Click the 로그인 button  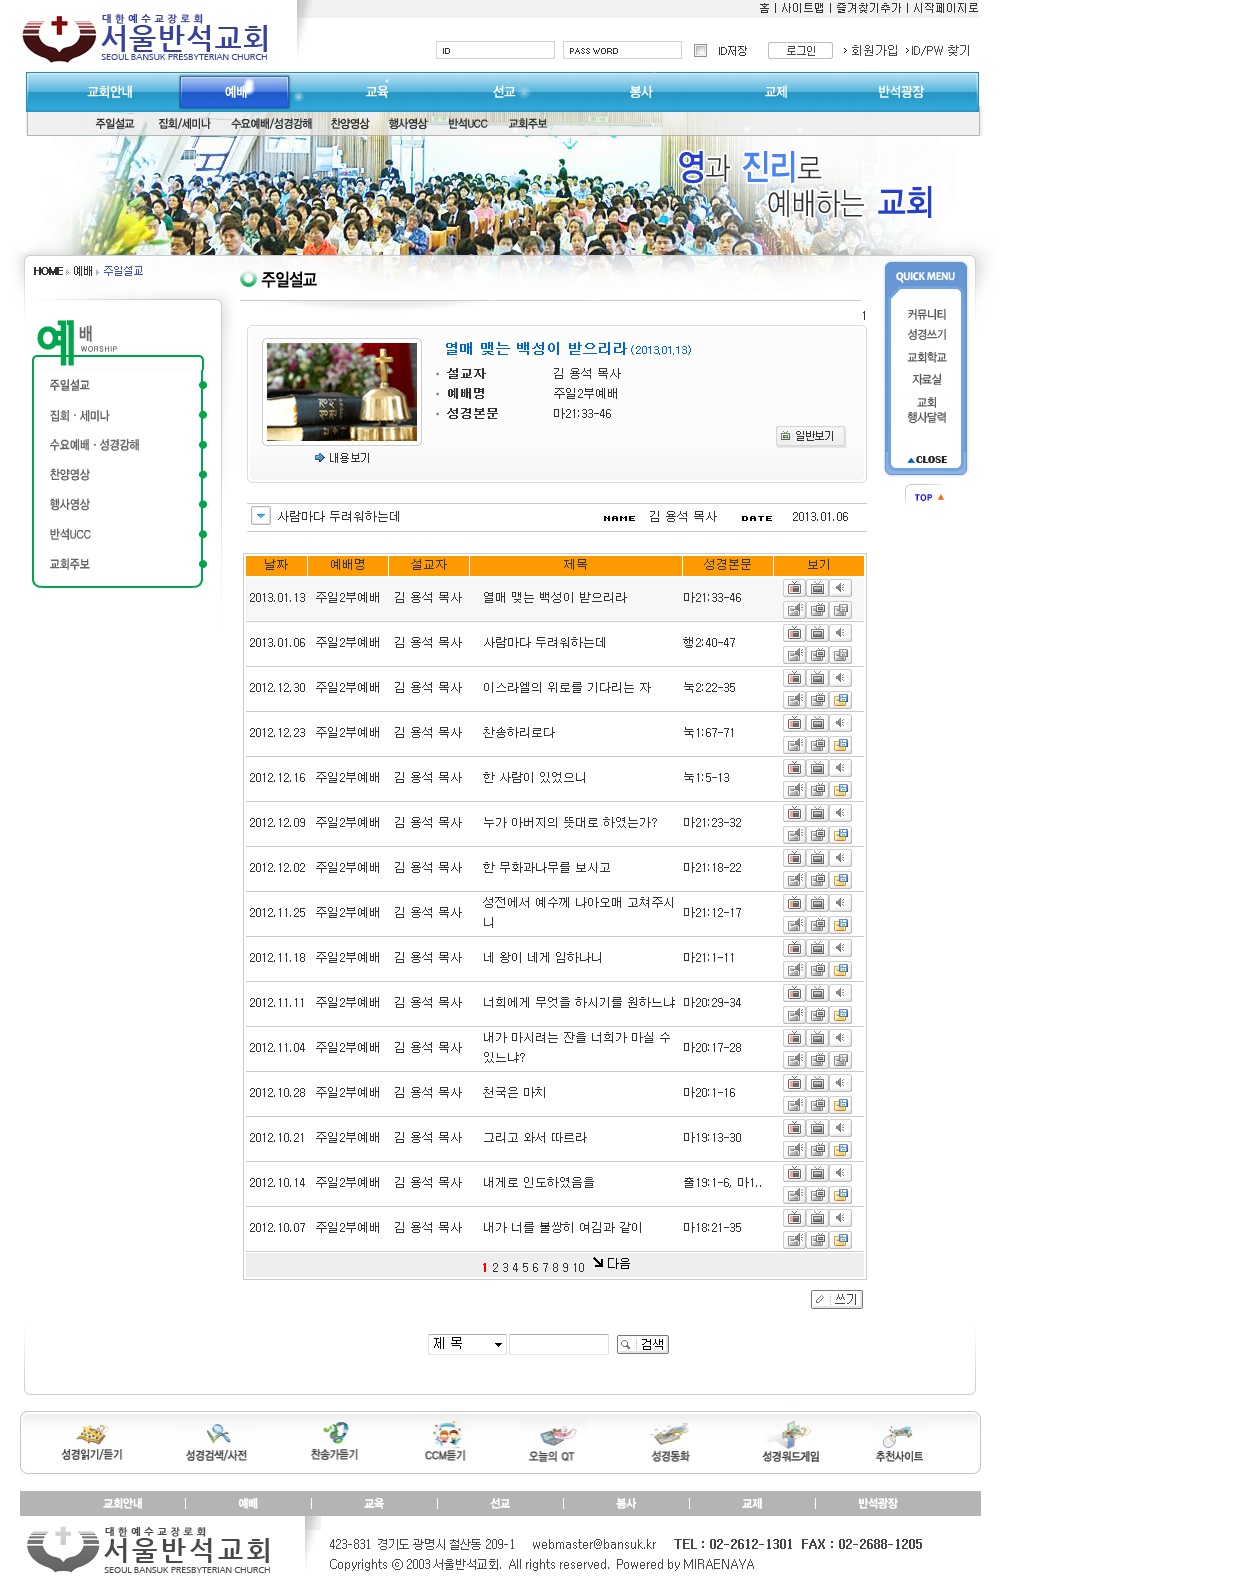[x=800, y=51]
